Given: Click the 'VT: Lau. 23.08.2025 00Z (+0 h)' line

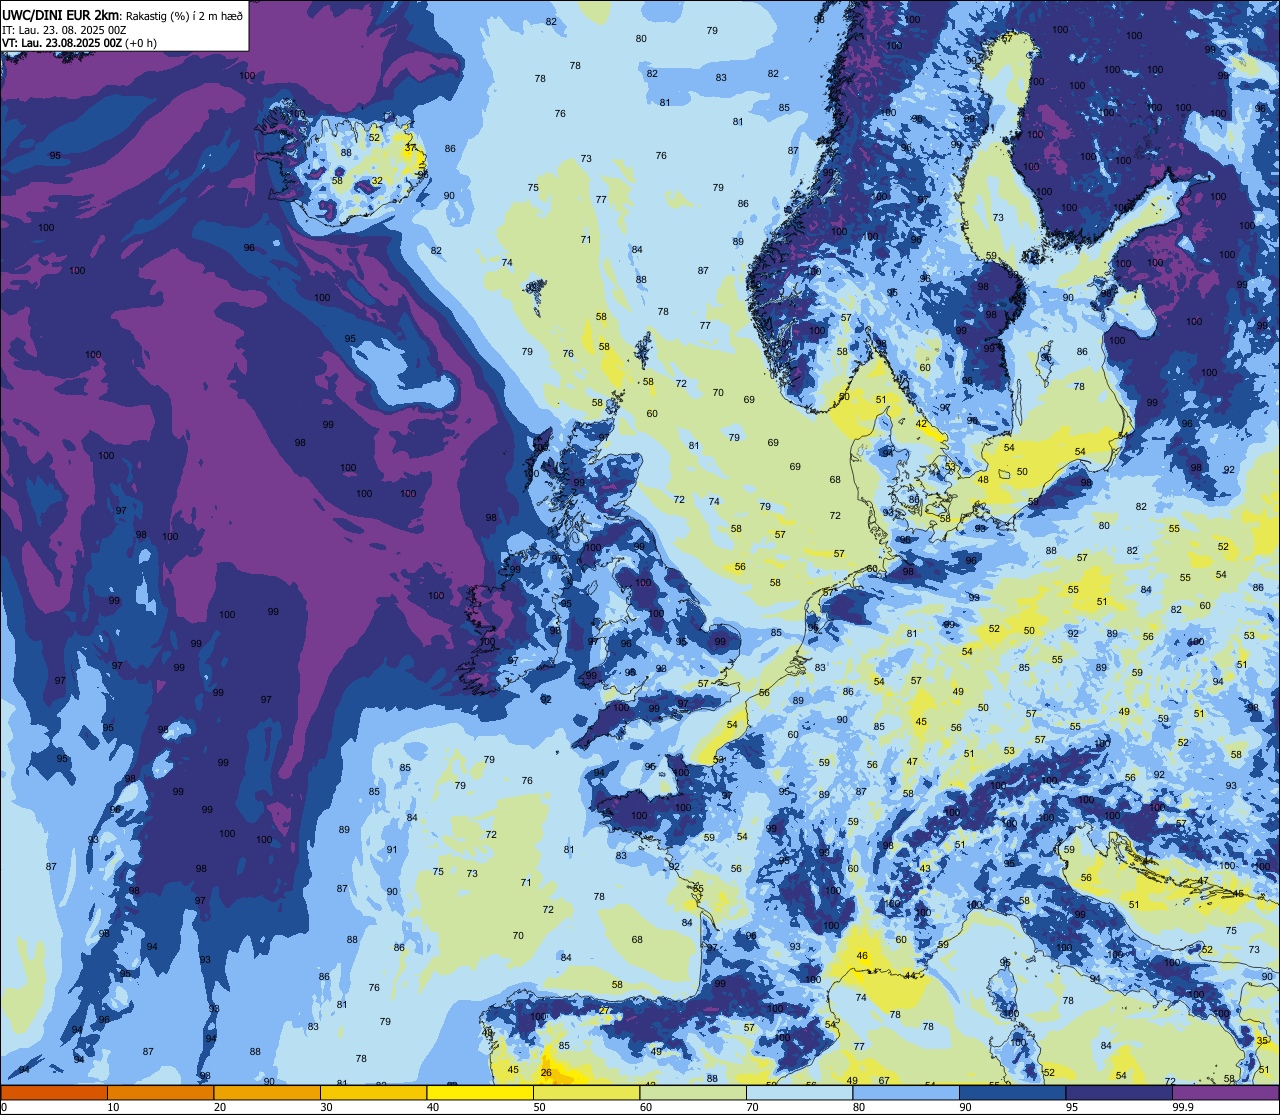Looking at the screenshot, I should pyautogui.click(x=79, y=43).
